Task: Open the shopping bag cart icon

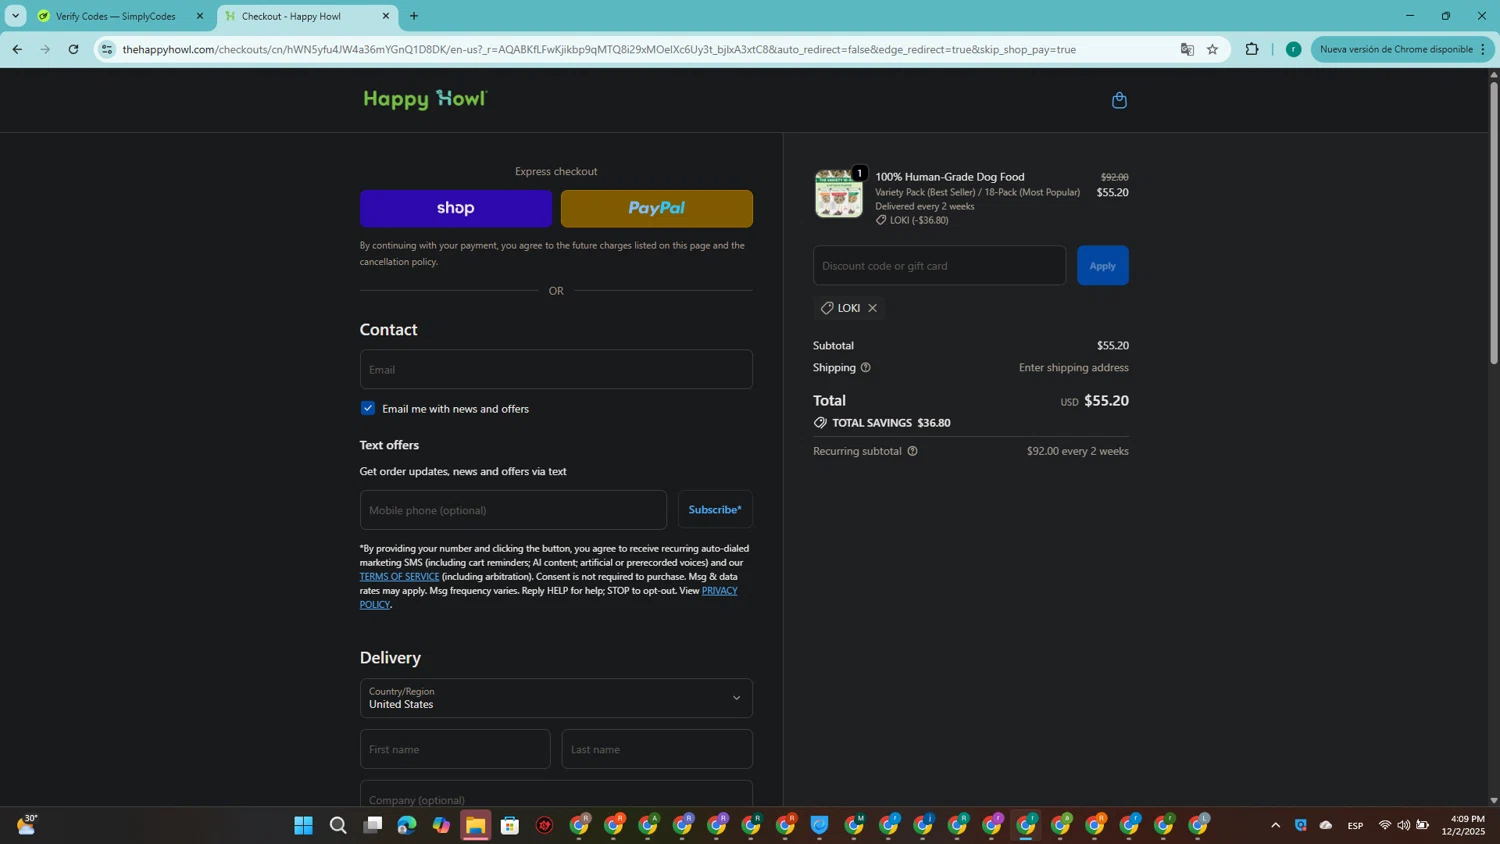Action: coord(1119,100)
